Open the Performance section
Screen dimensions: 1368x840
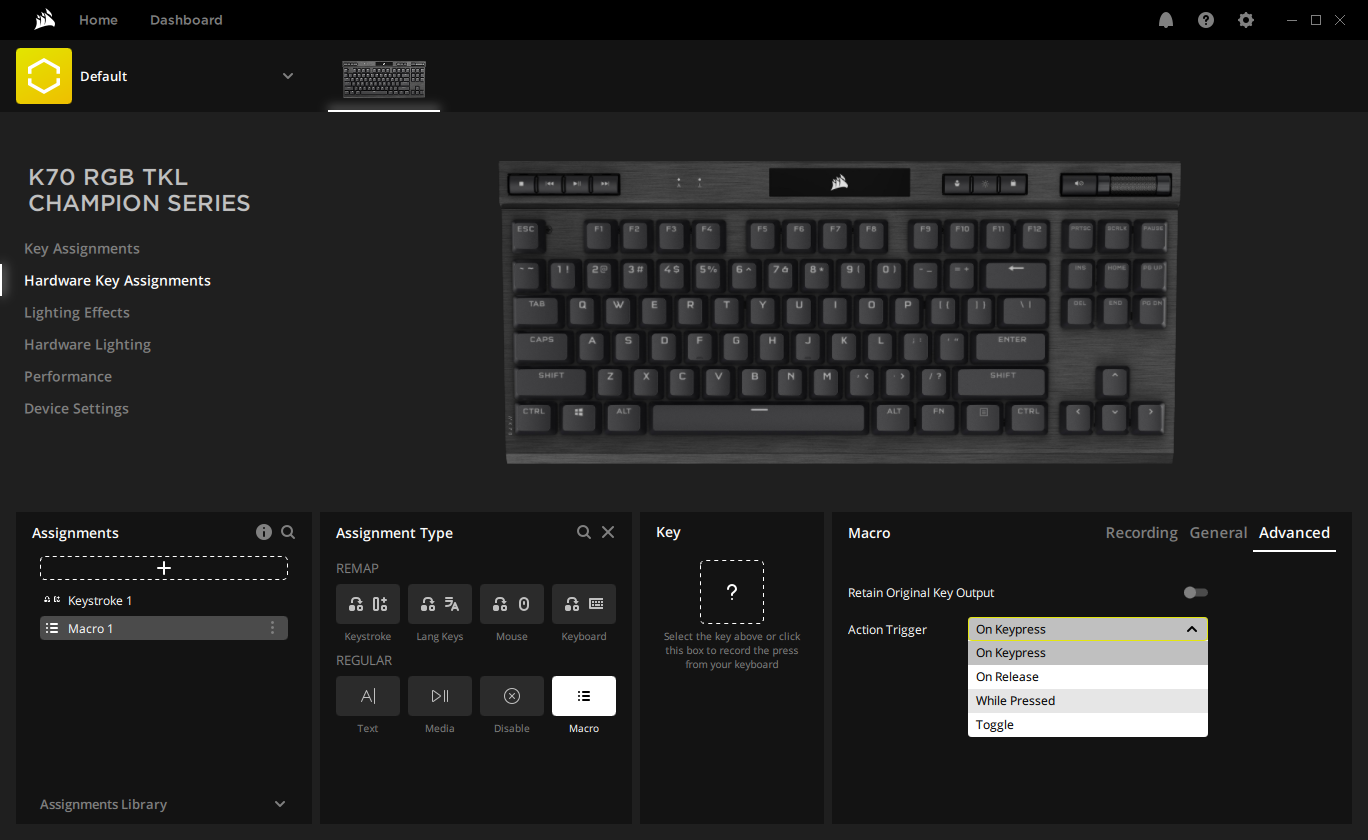click(x=68, y=377)
